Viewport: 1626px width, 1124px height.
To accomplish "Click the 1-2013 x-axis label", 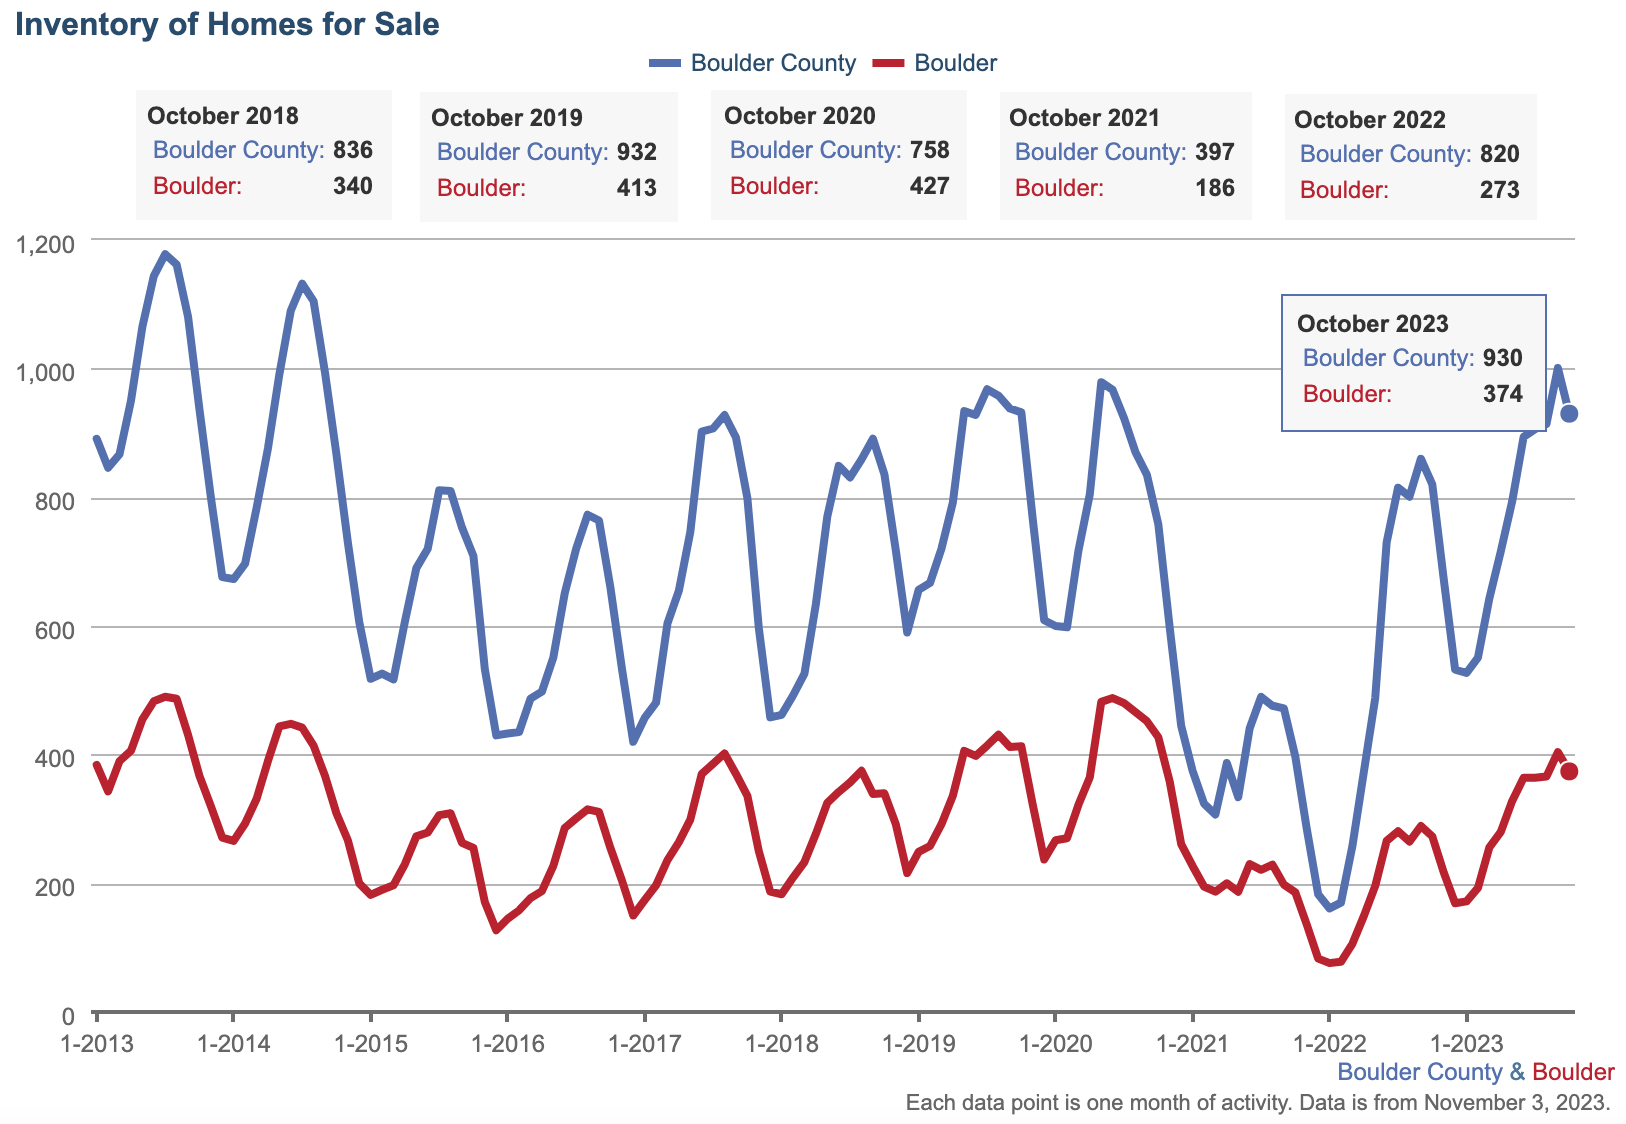I will (97, 1044).
